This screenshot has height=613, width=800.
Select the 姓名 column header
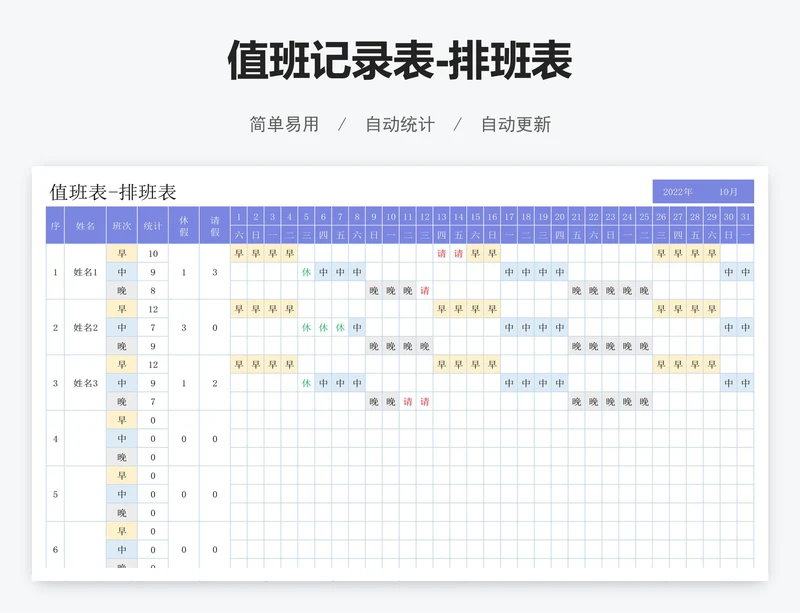click(85, 226)
